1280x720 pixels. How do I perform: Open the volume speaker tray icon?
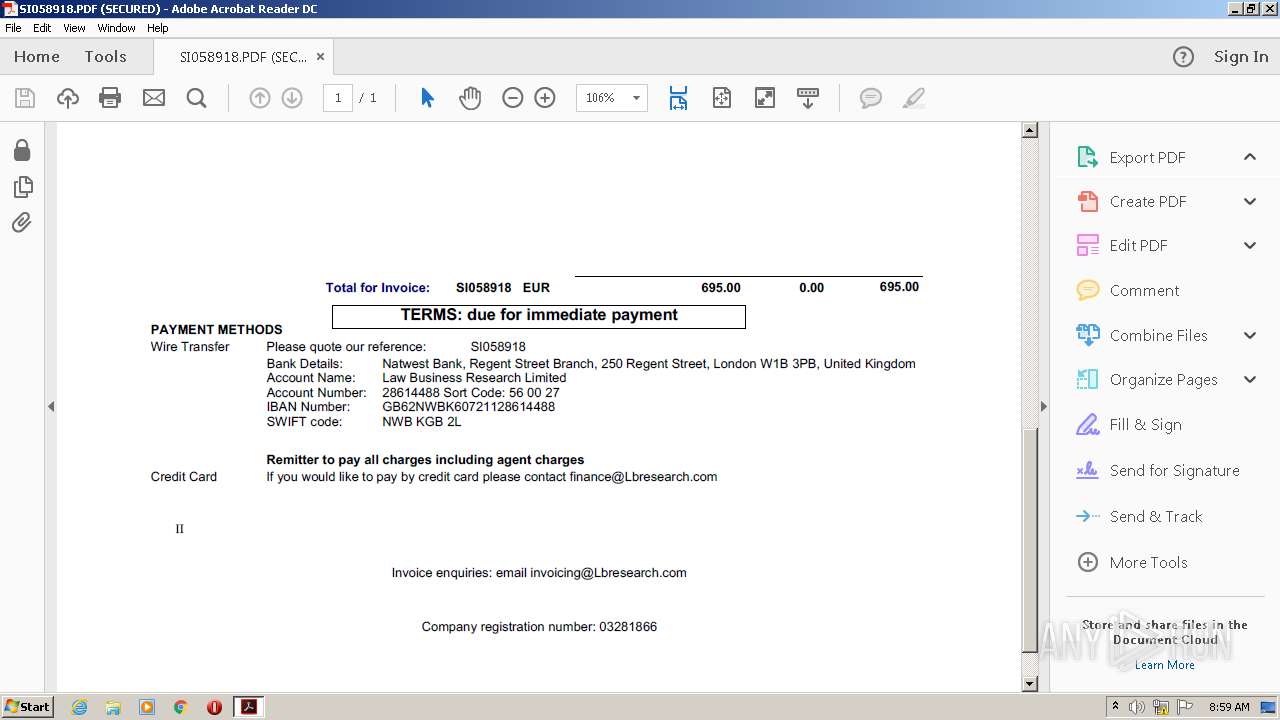pos(1137,707)
